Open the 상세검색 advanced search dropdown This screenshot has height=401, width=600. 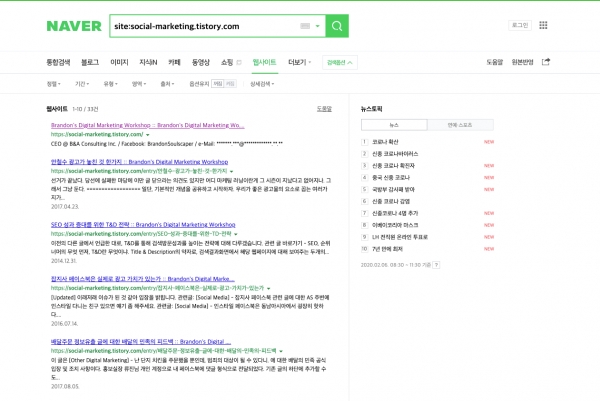(262, 84)
